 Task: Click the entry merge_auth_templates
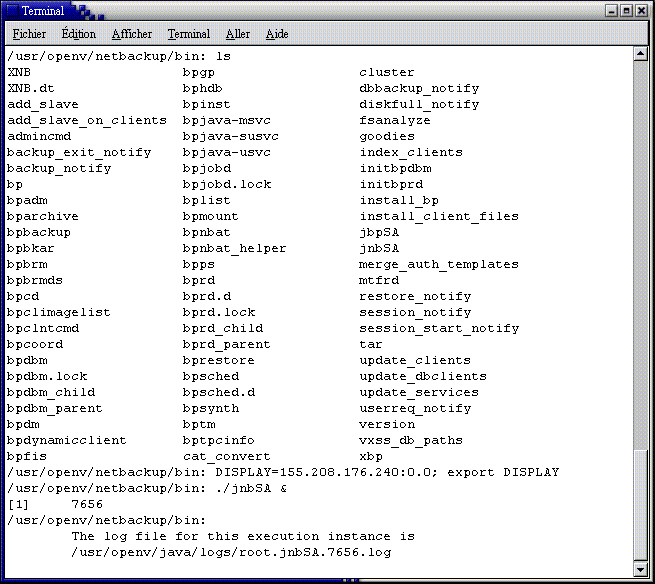439,265
